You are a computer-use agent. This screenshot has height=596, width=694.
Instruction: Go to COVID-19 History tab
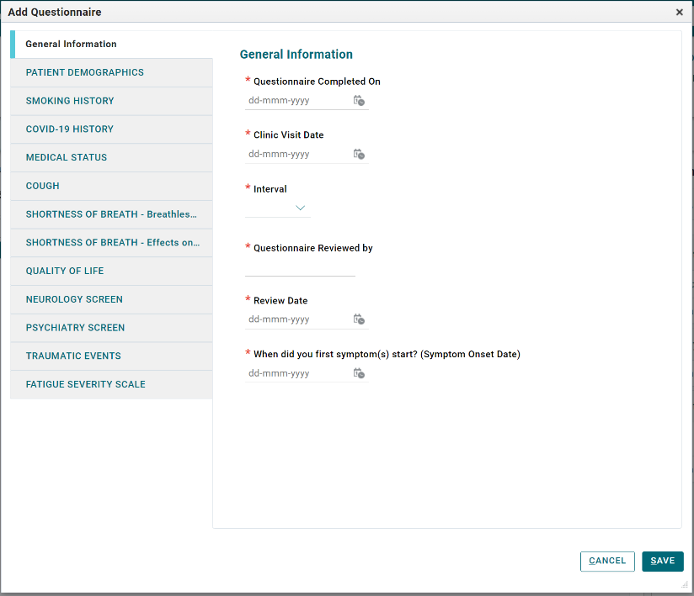click(70, 129)
